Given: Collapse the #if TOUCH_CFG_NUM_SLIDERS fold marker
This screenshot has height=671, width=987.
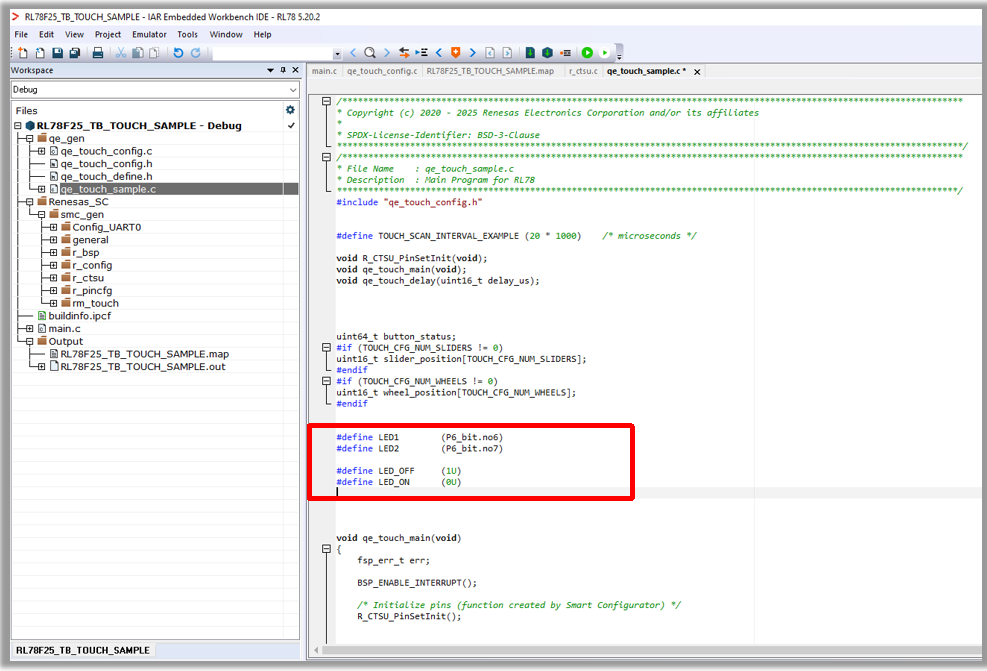Looking at the screenshot, I should [326, 348].
